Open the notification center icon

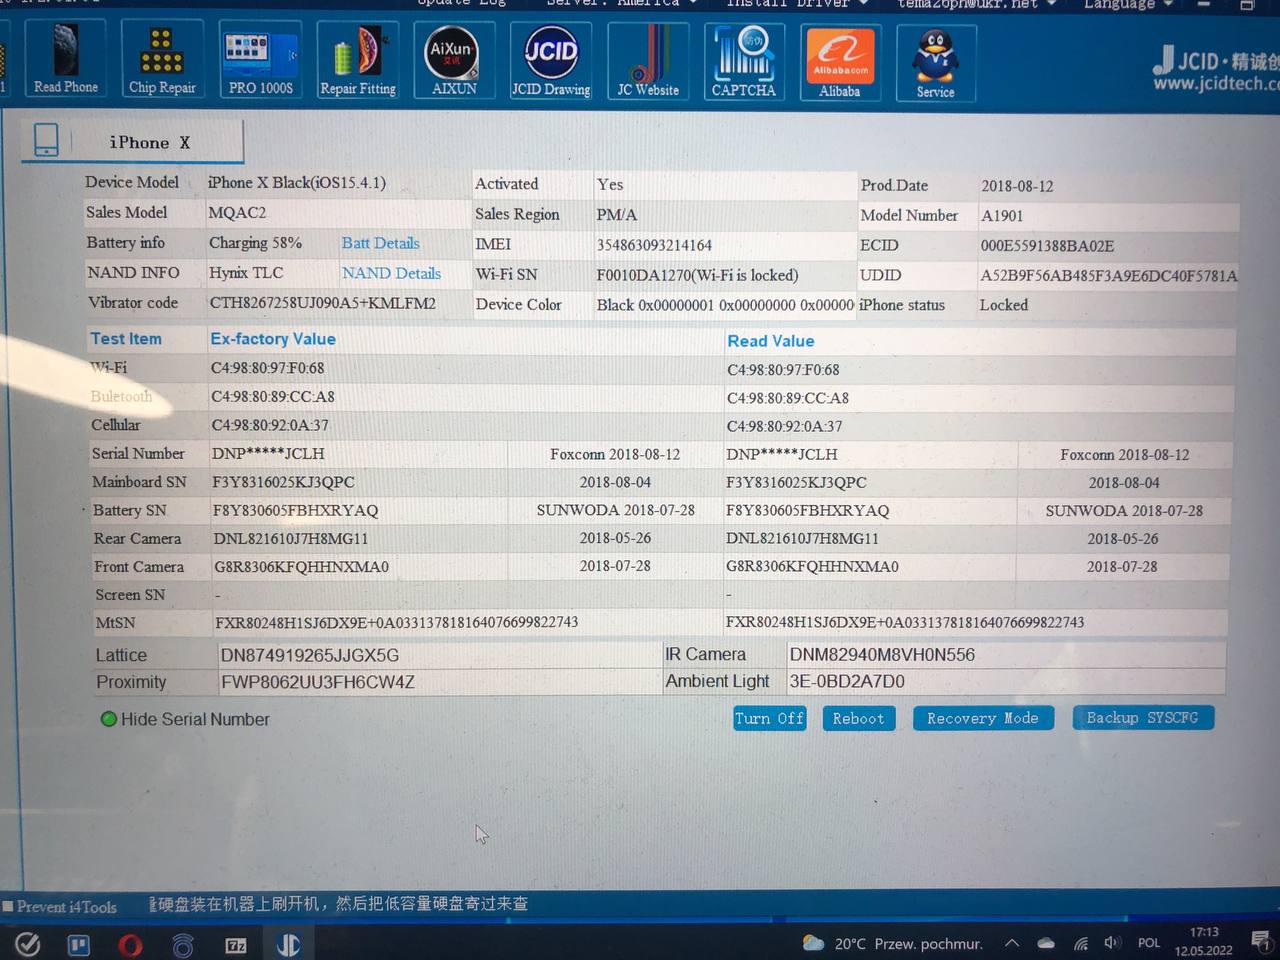coord(1261,942)
